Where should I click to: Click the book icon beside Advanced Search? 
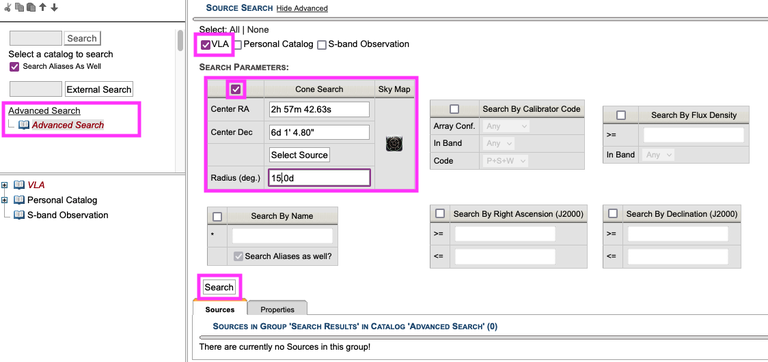24,125
